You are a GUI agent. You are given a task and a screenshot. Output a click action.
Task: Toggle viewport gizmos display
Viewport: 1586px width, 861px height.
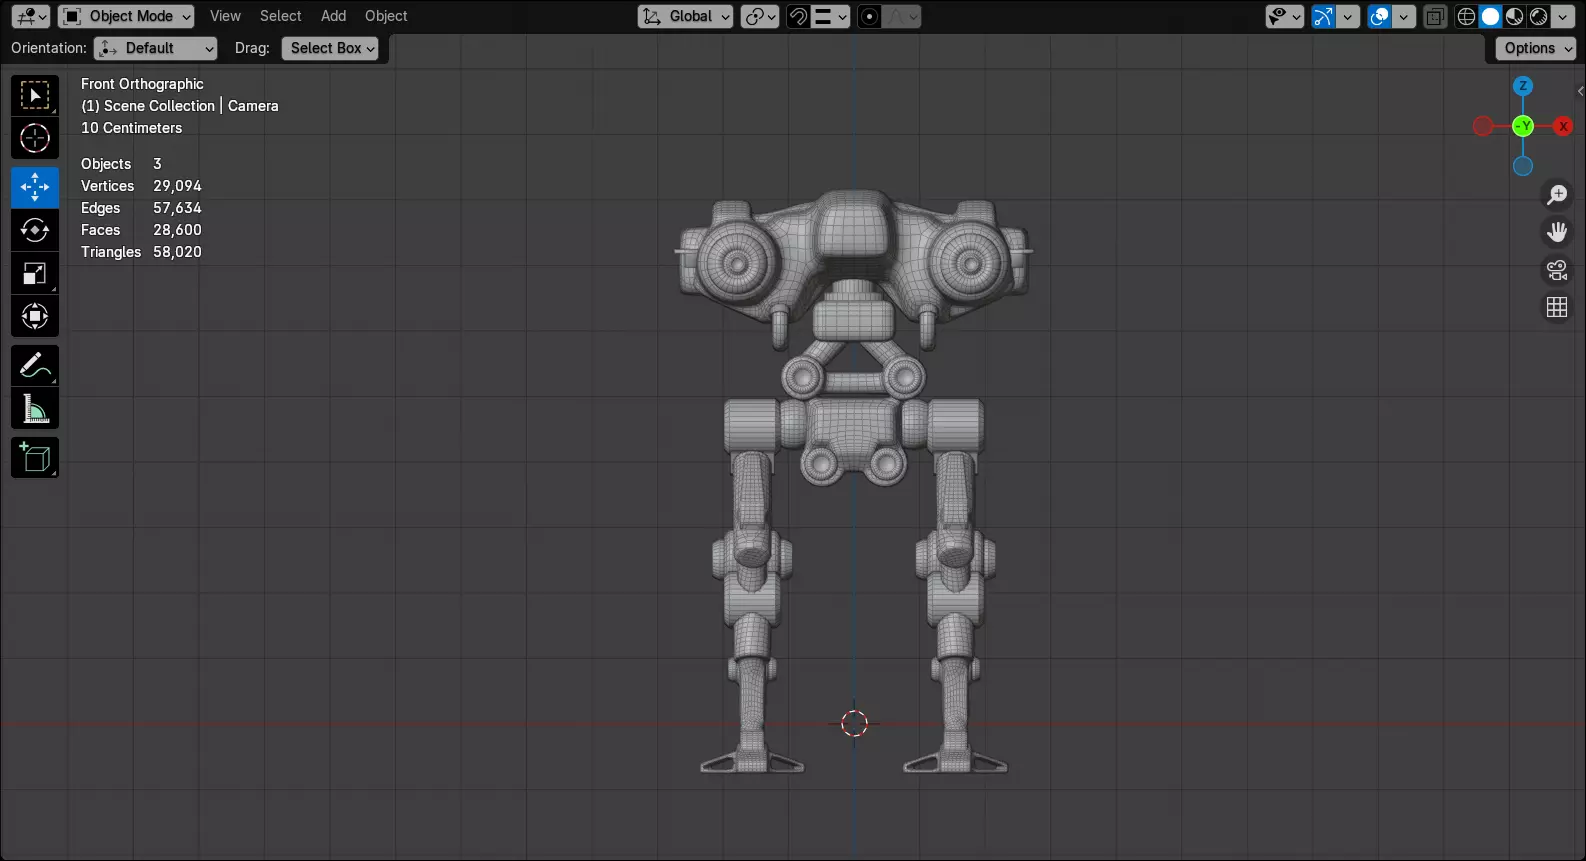point(1323,16)
